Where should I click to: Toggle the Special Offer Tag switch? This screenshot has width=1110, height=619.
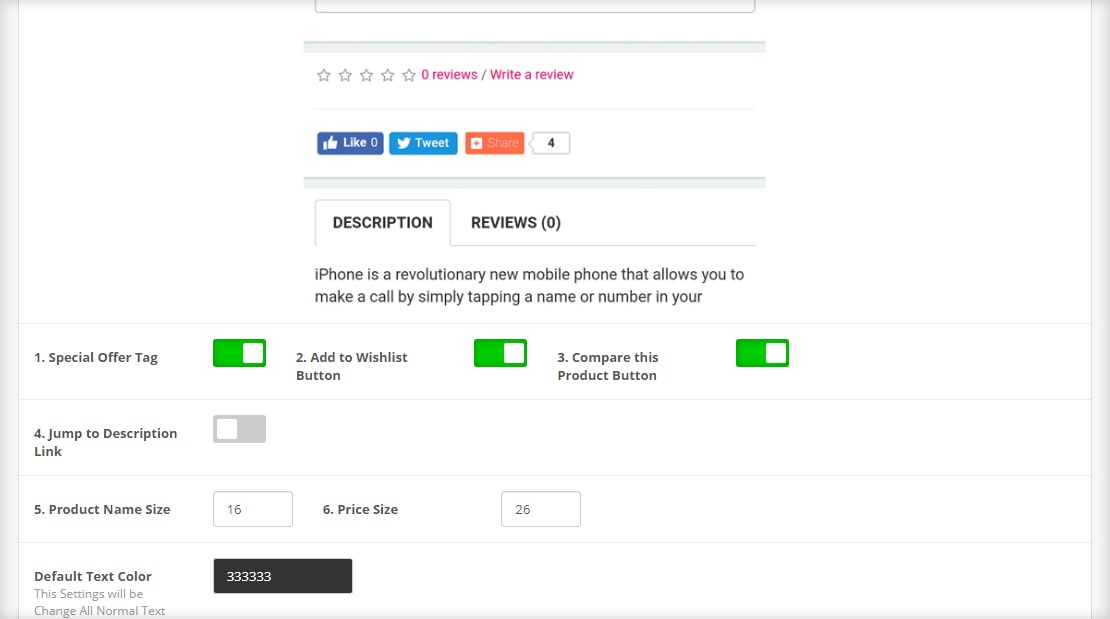tap(239, 353)
